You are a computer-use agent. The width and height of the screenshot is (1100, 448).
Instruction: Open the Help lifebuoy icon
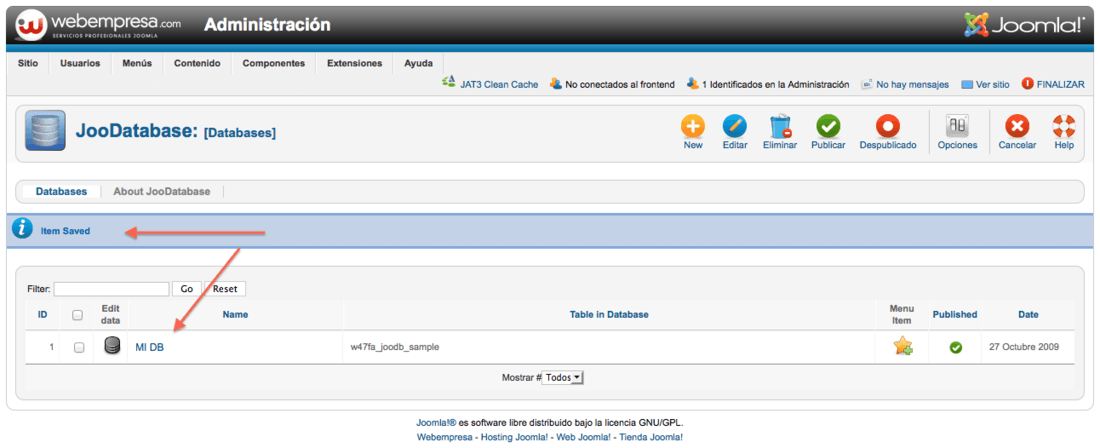pyautogui.click(x=1064, y=127)
